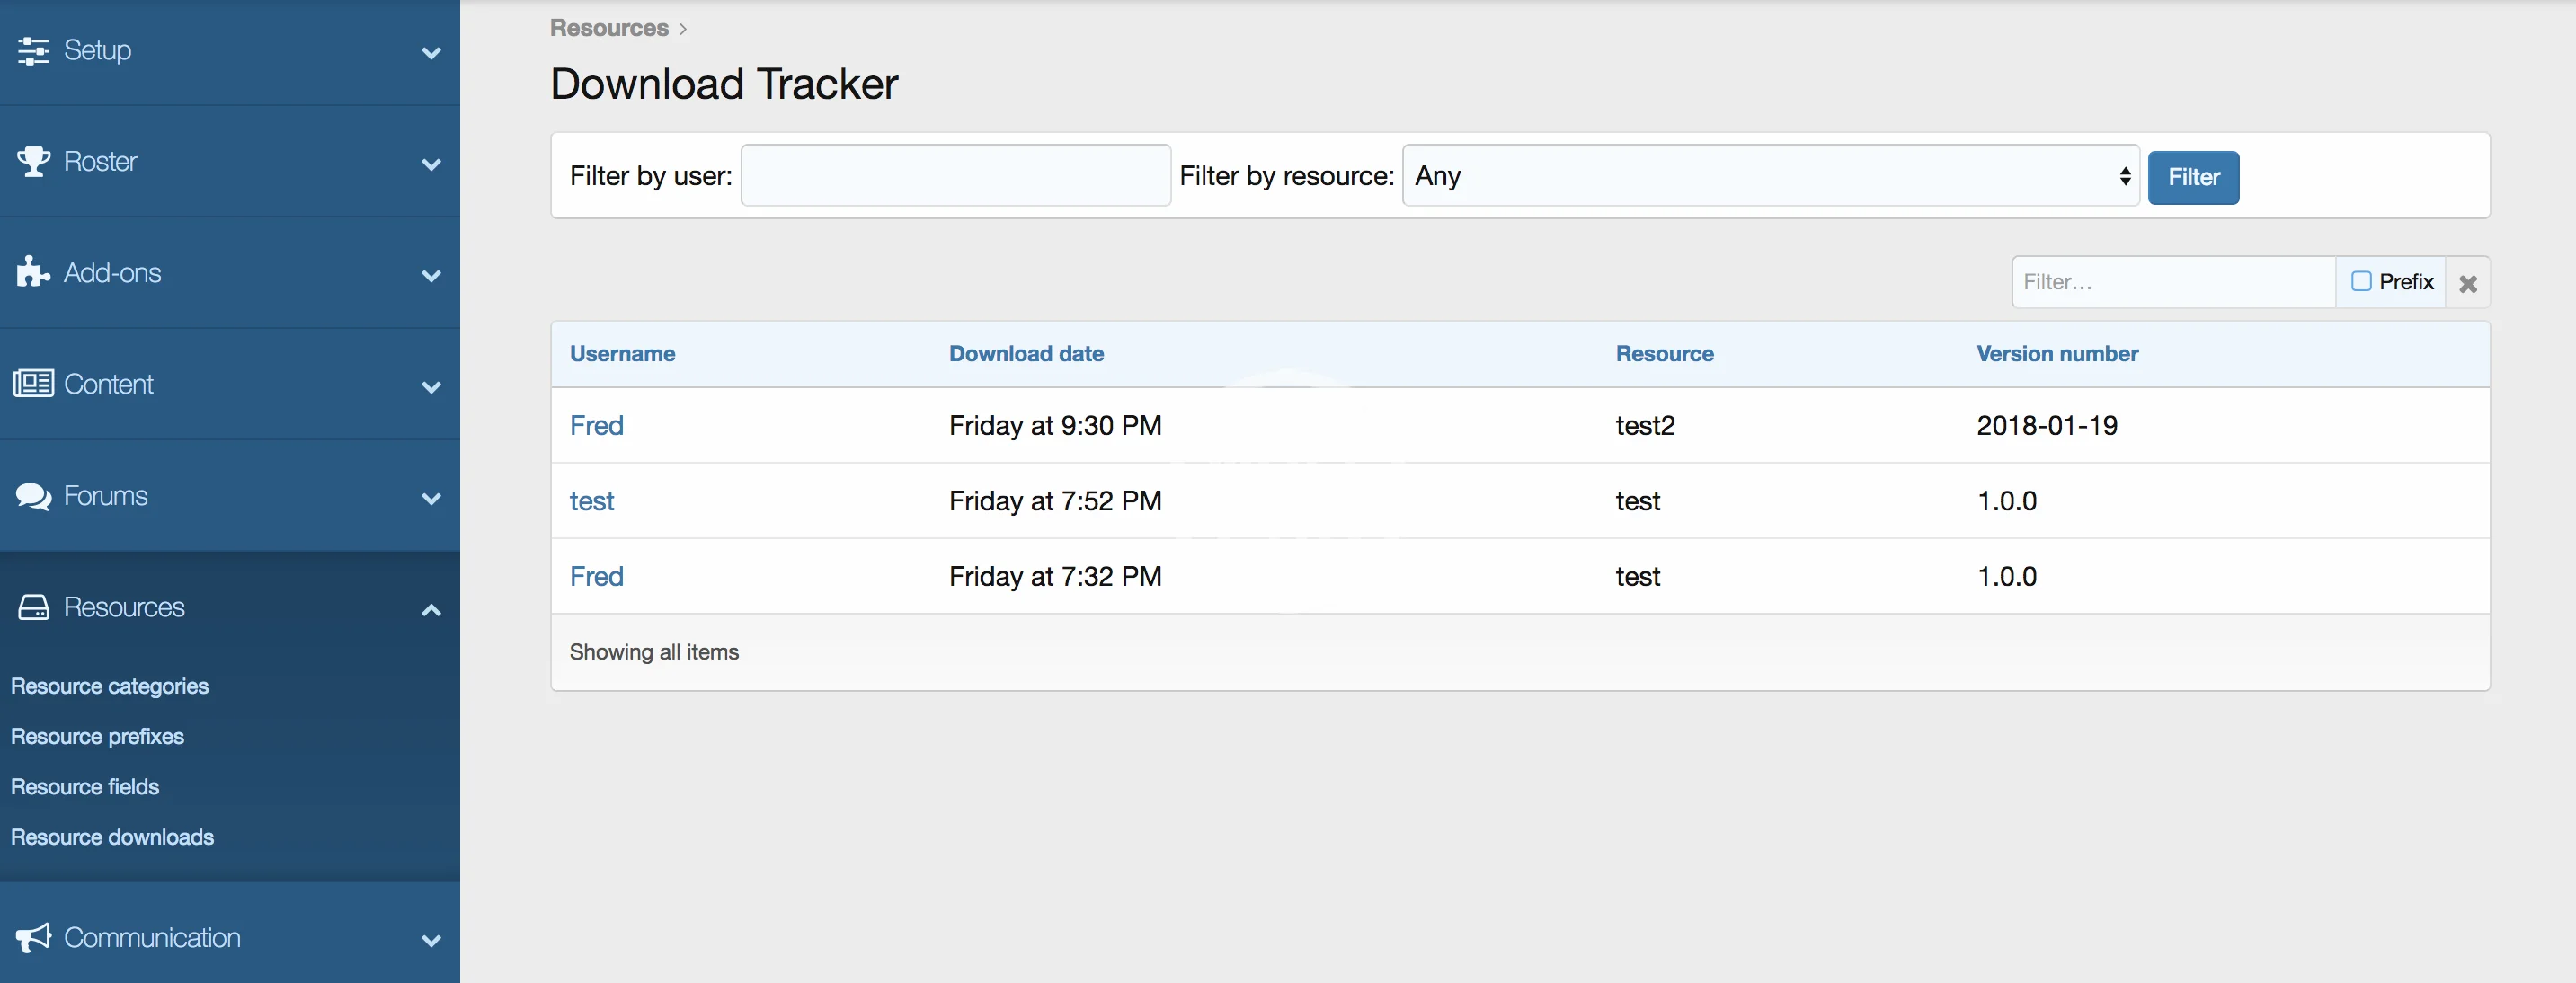The width and height of the screenshot is (2576, 983).
Task: Expand the Setup section chevron
Action: click(431, 53)
